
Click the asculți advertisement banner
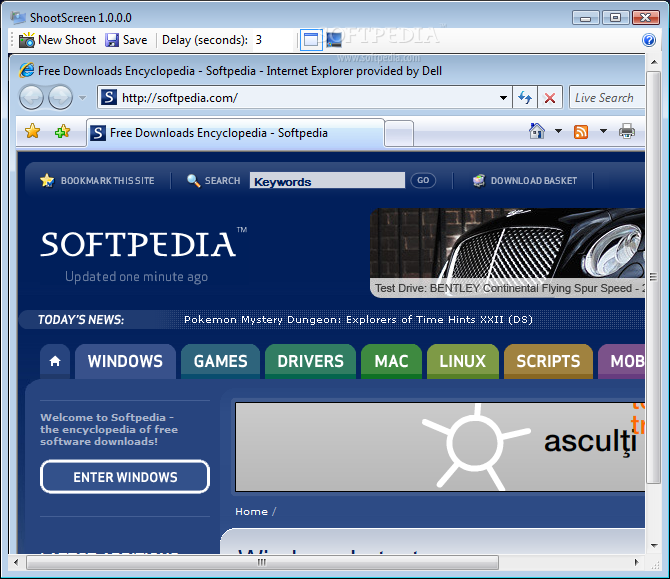pos(440,447)
